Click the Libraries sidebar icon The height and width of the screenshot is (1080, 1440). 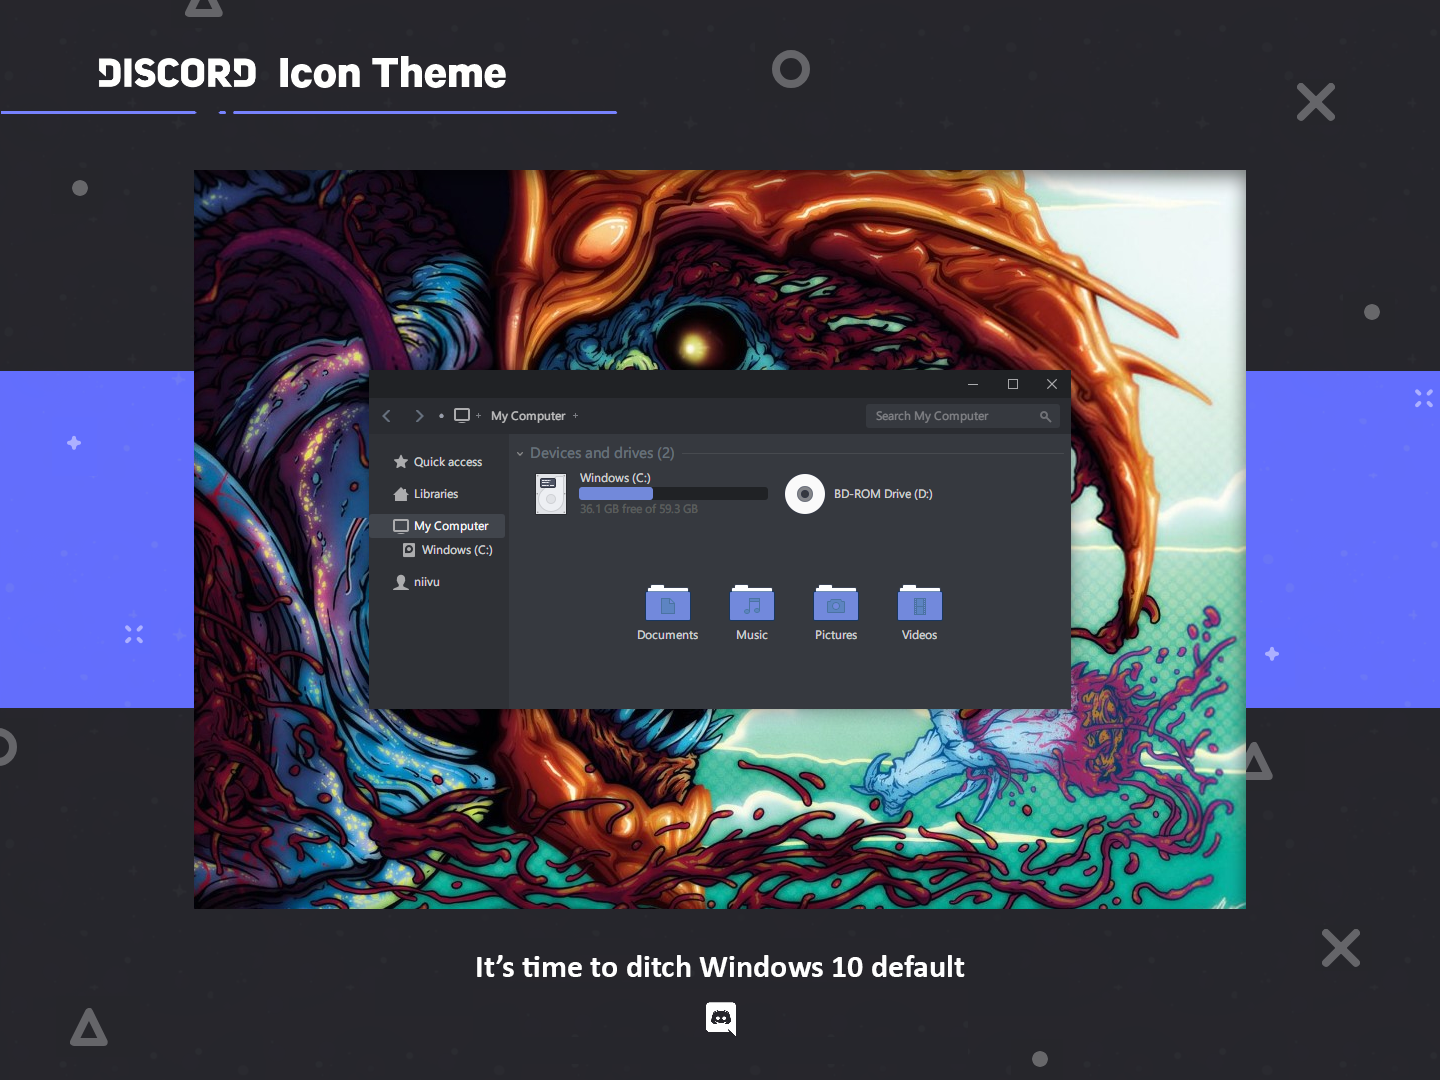(401, 494)
